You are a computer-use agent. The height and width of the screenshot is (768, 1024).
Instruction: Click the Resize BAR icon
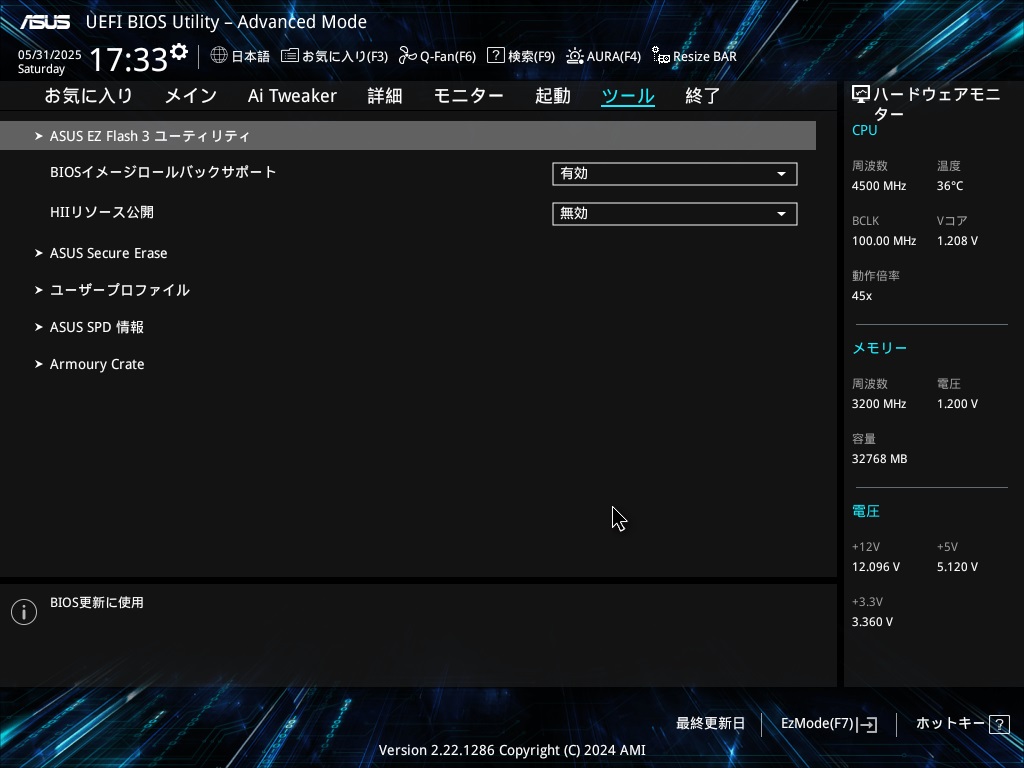pyautogui.click(x=661, y=56)
